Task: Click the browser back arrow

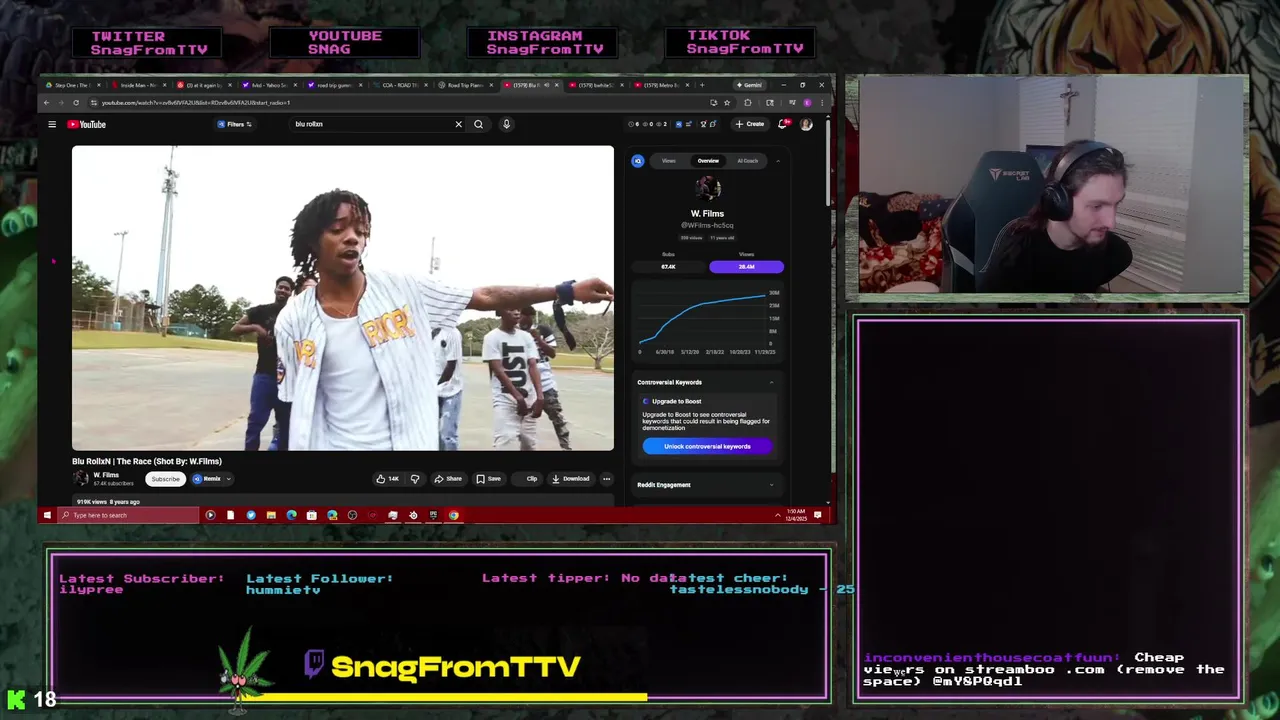Action: [x=46, y=102]
